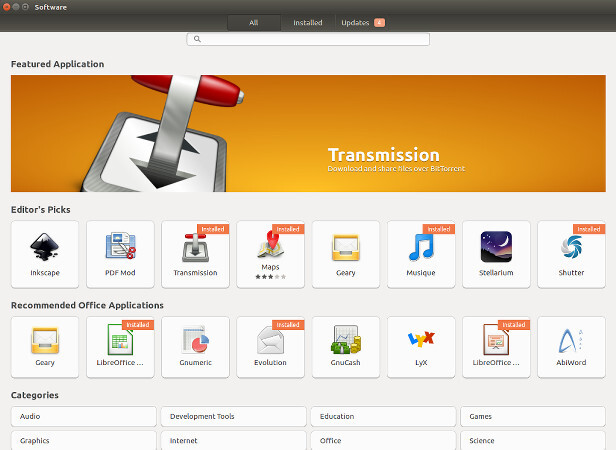This screenshot has width=616, height=450.
Task: Close the Software window
Action: (6, 7)
